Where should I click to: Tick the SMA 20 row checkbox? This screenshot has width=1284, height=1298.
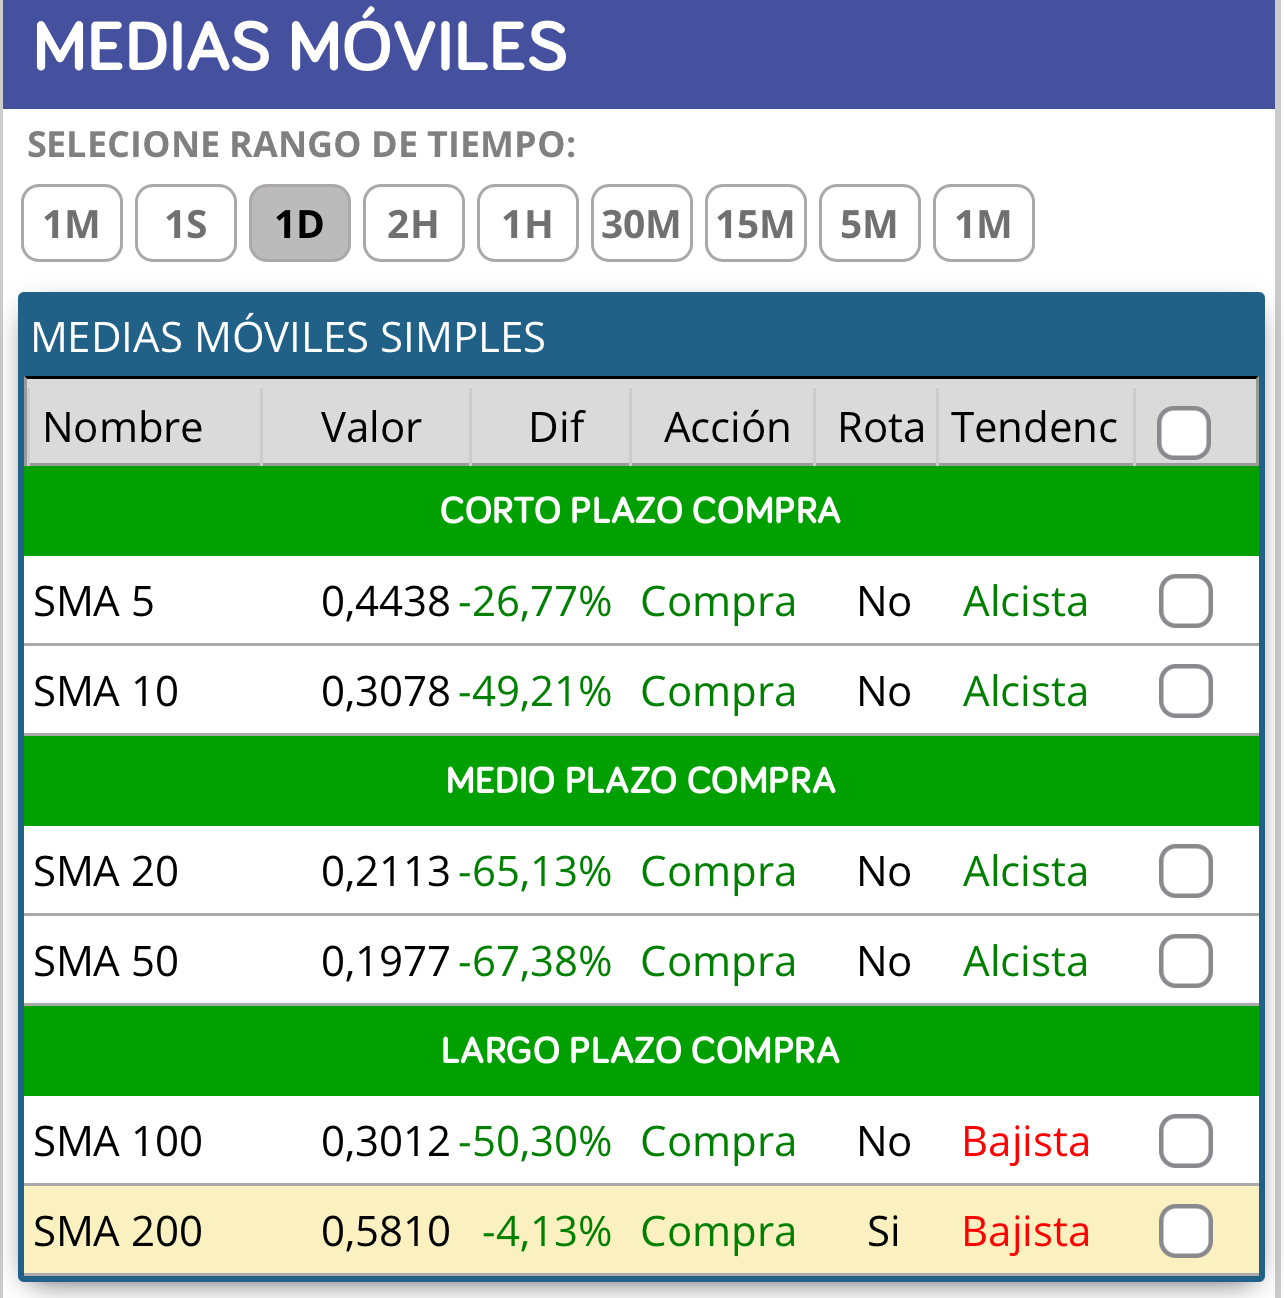point(1186,871)
